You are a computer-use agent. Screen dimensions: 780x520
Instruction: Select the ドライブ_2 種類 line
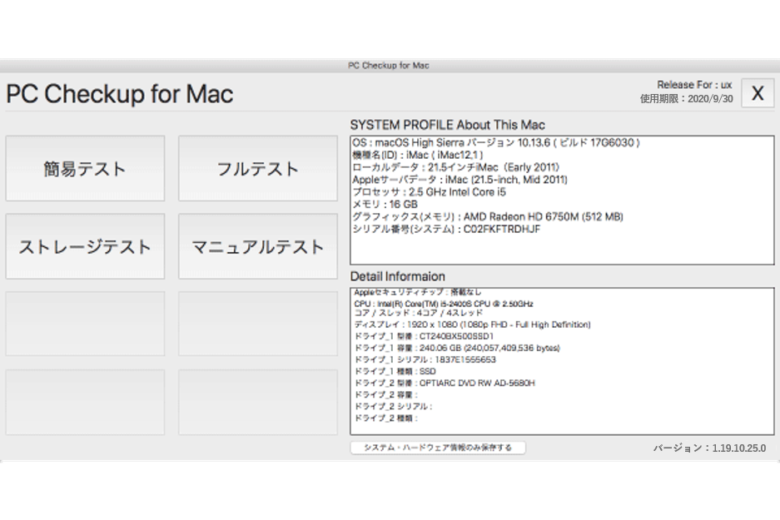[x=386, y=418]
